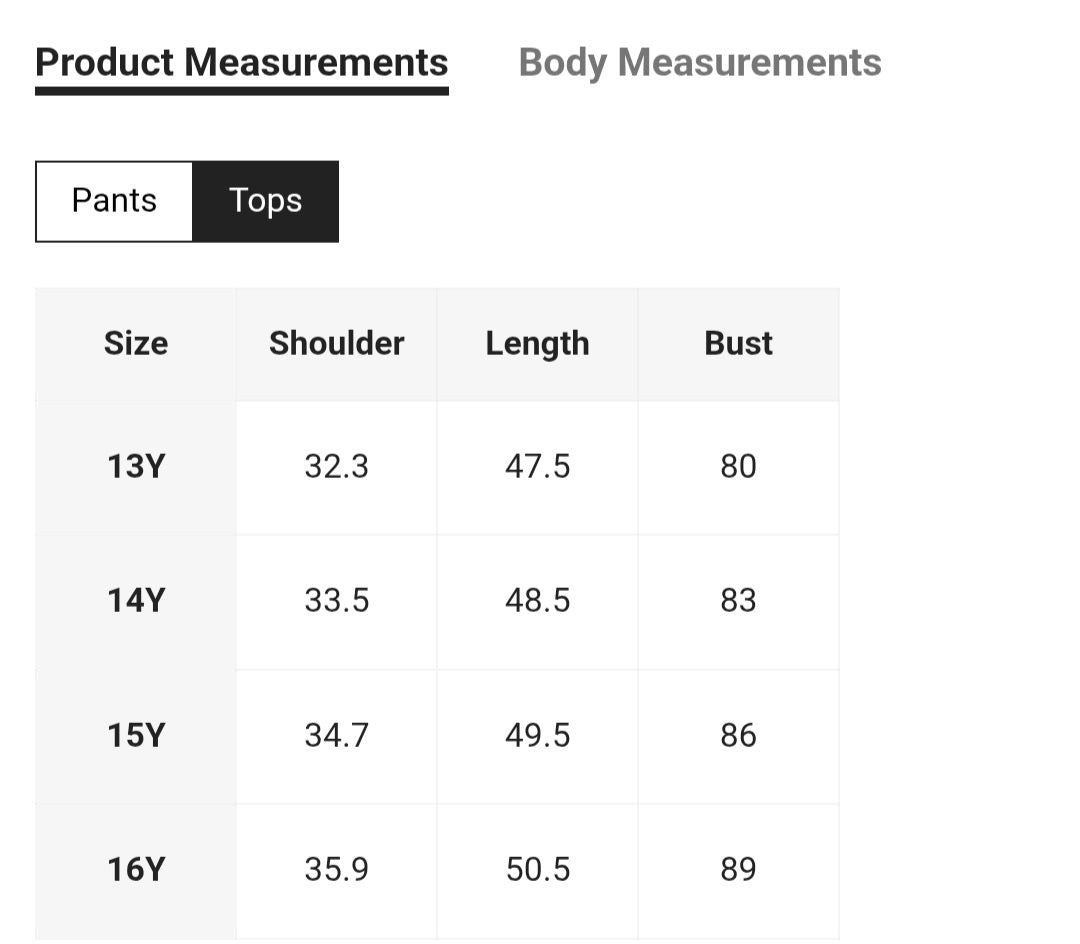This screenshot has width=1080, height=944.
Task: Click the 32.3 shoulder value for 13Y
Action: click(x=336, y=467)
